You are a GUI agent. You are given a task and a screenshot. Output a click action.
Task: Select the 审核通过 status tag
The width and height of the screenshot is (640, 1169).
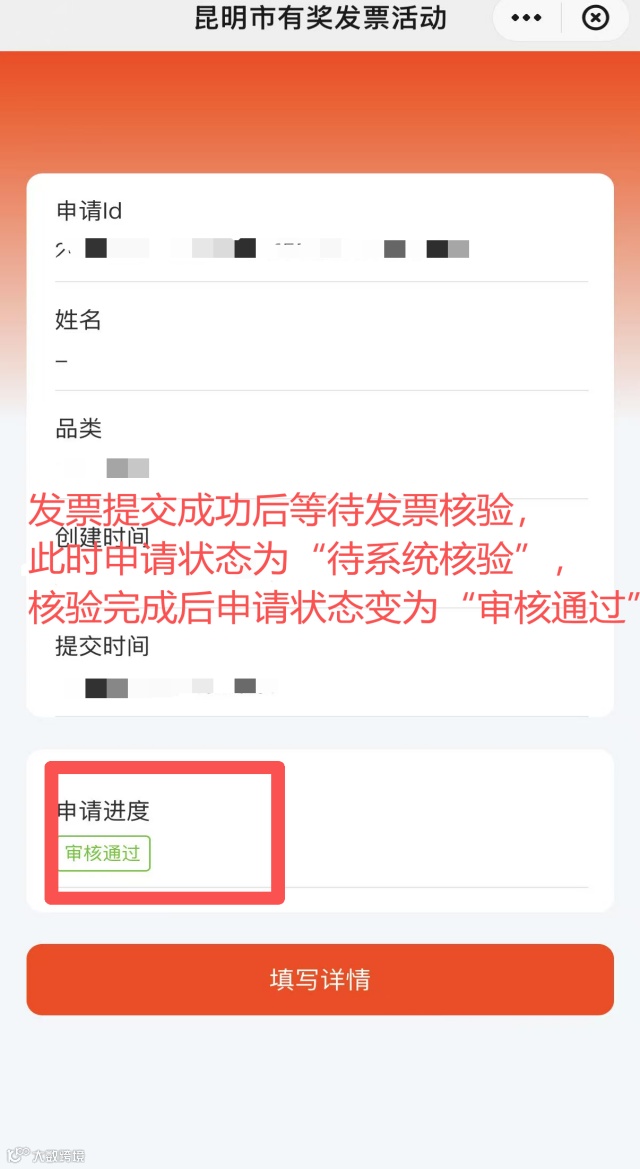[104, 854]
